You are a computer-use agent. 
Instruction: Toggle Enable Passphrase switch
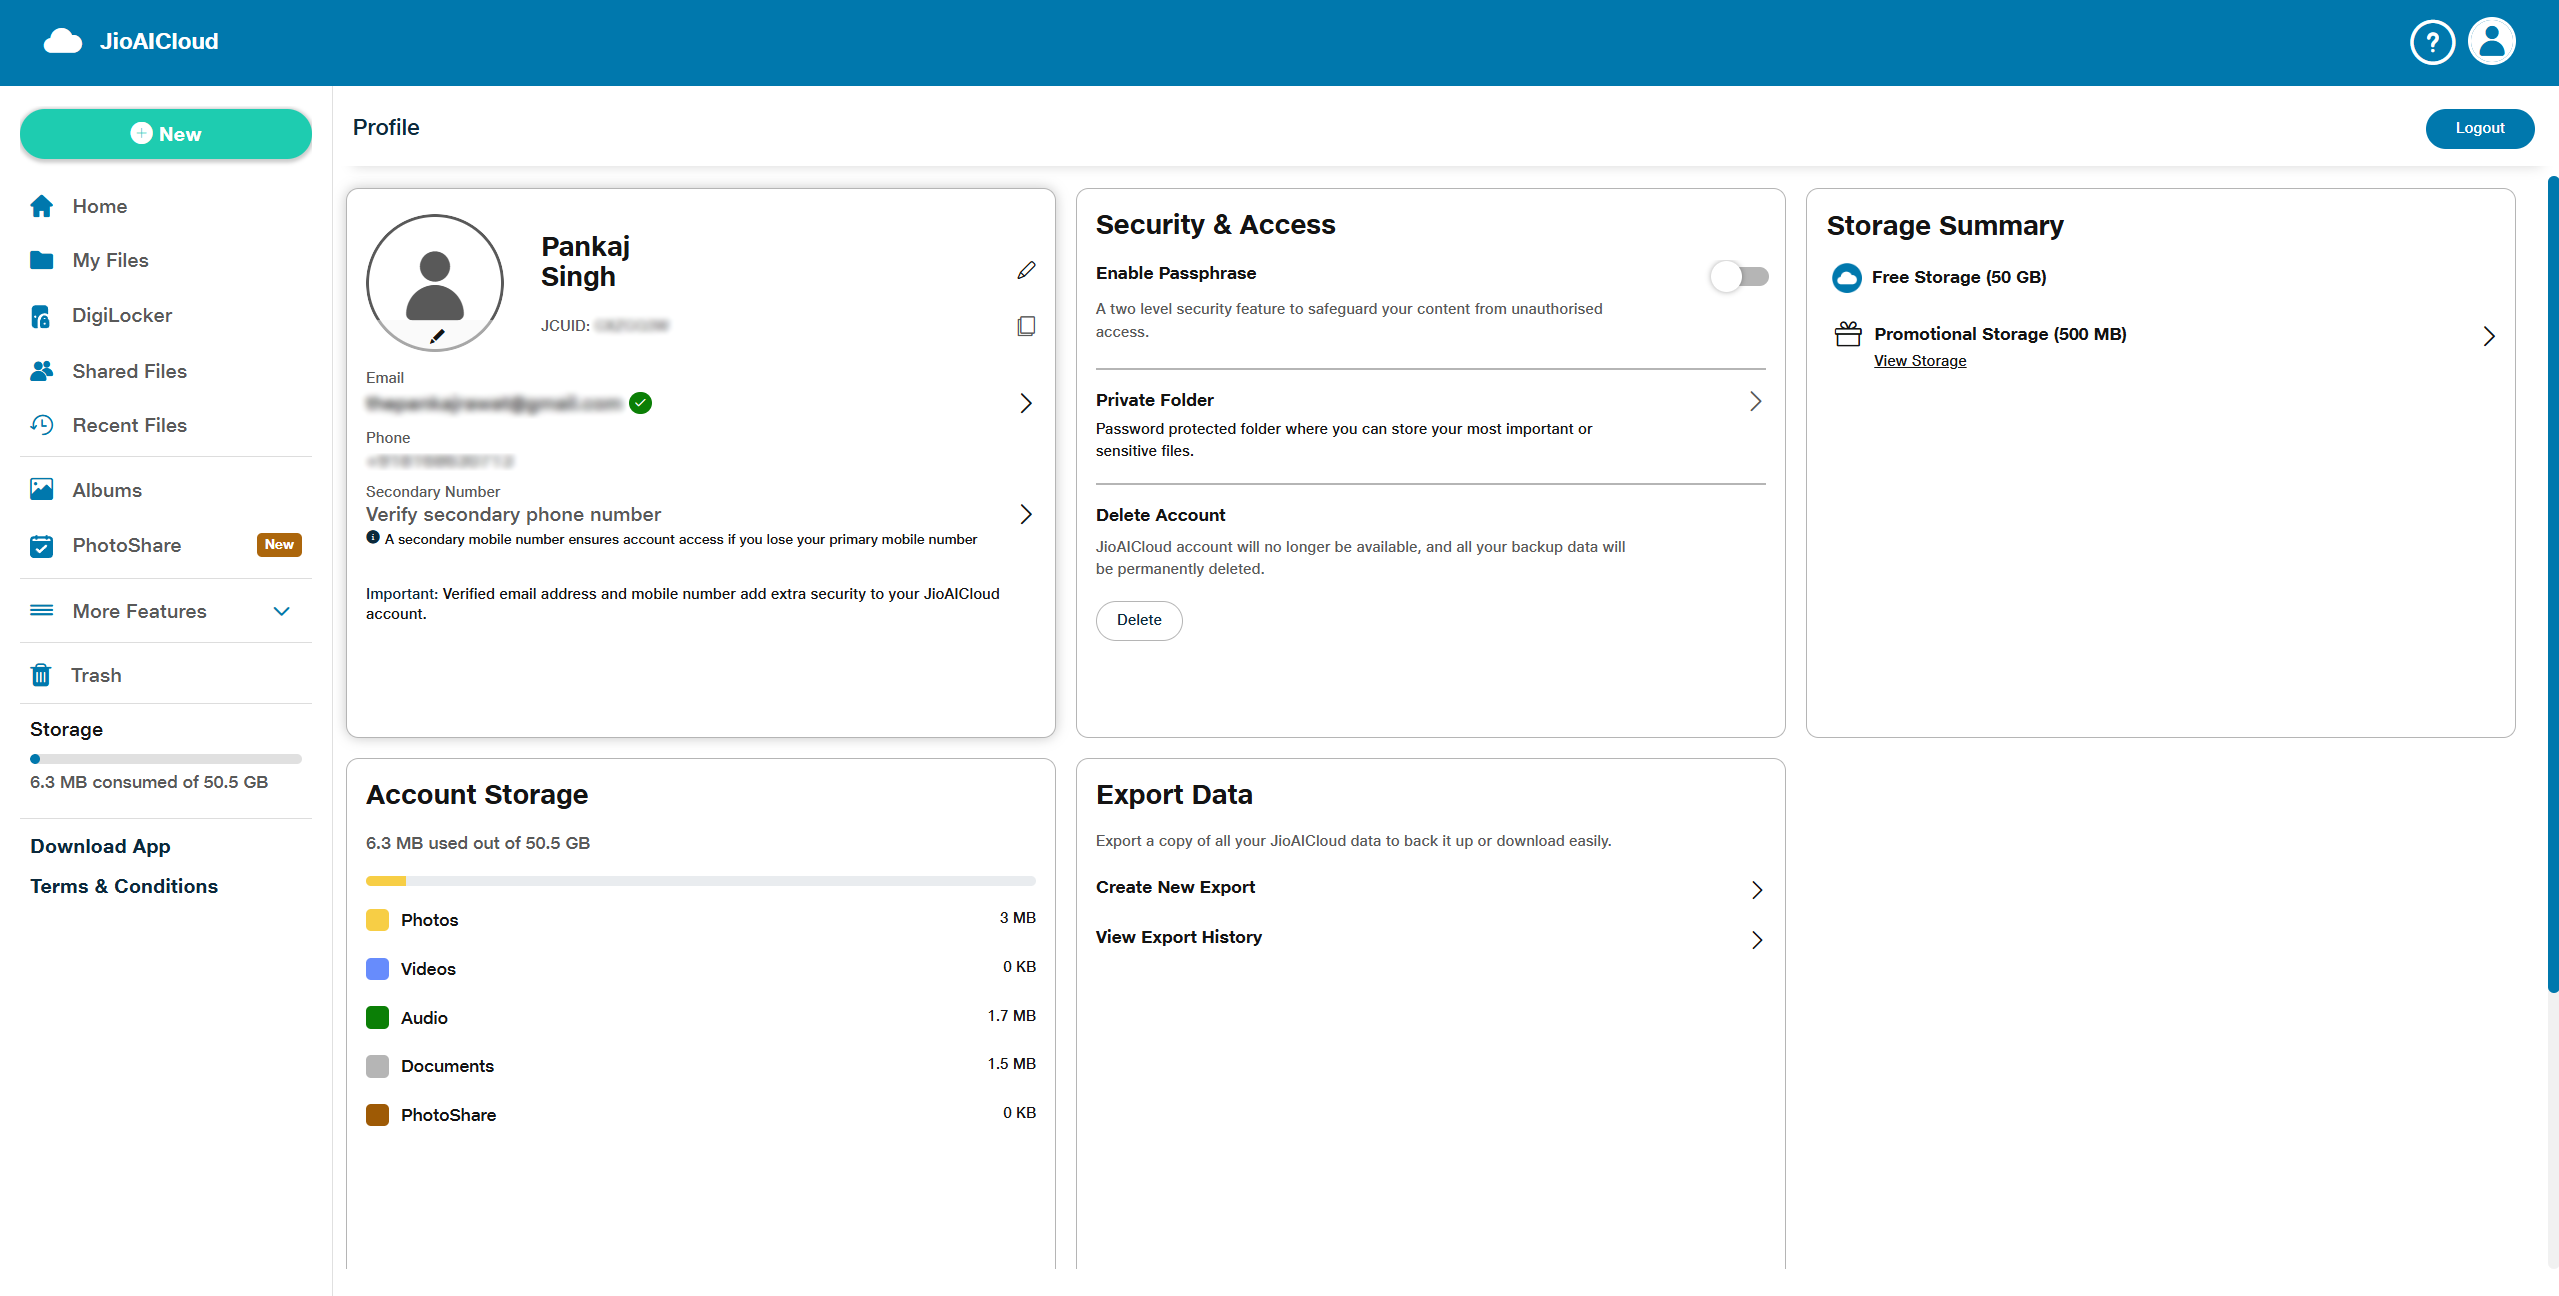coord(1739,276)
